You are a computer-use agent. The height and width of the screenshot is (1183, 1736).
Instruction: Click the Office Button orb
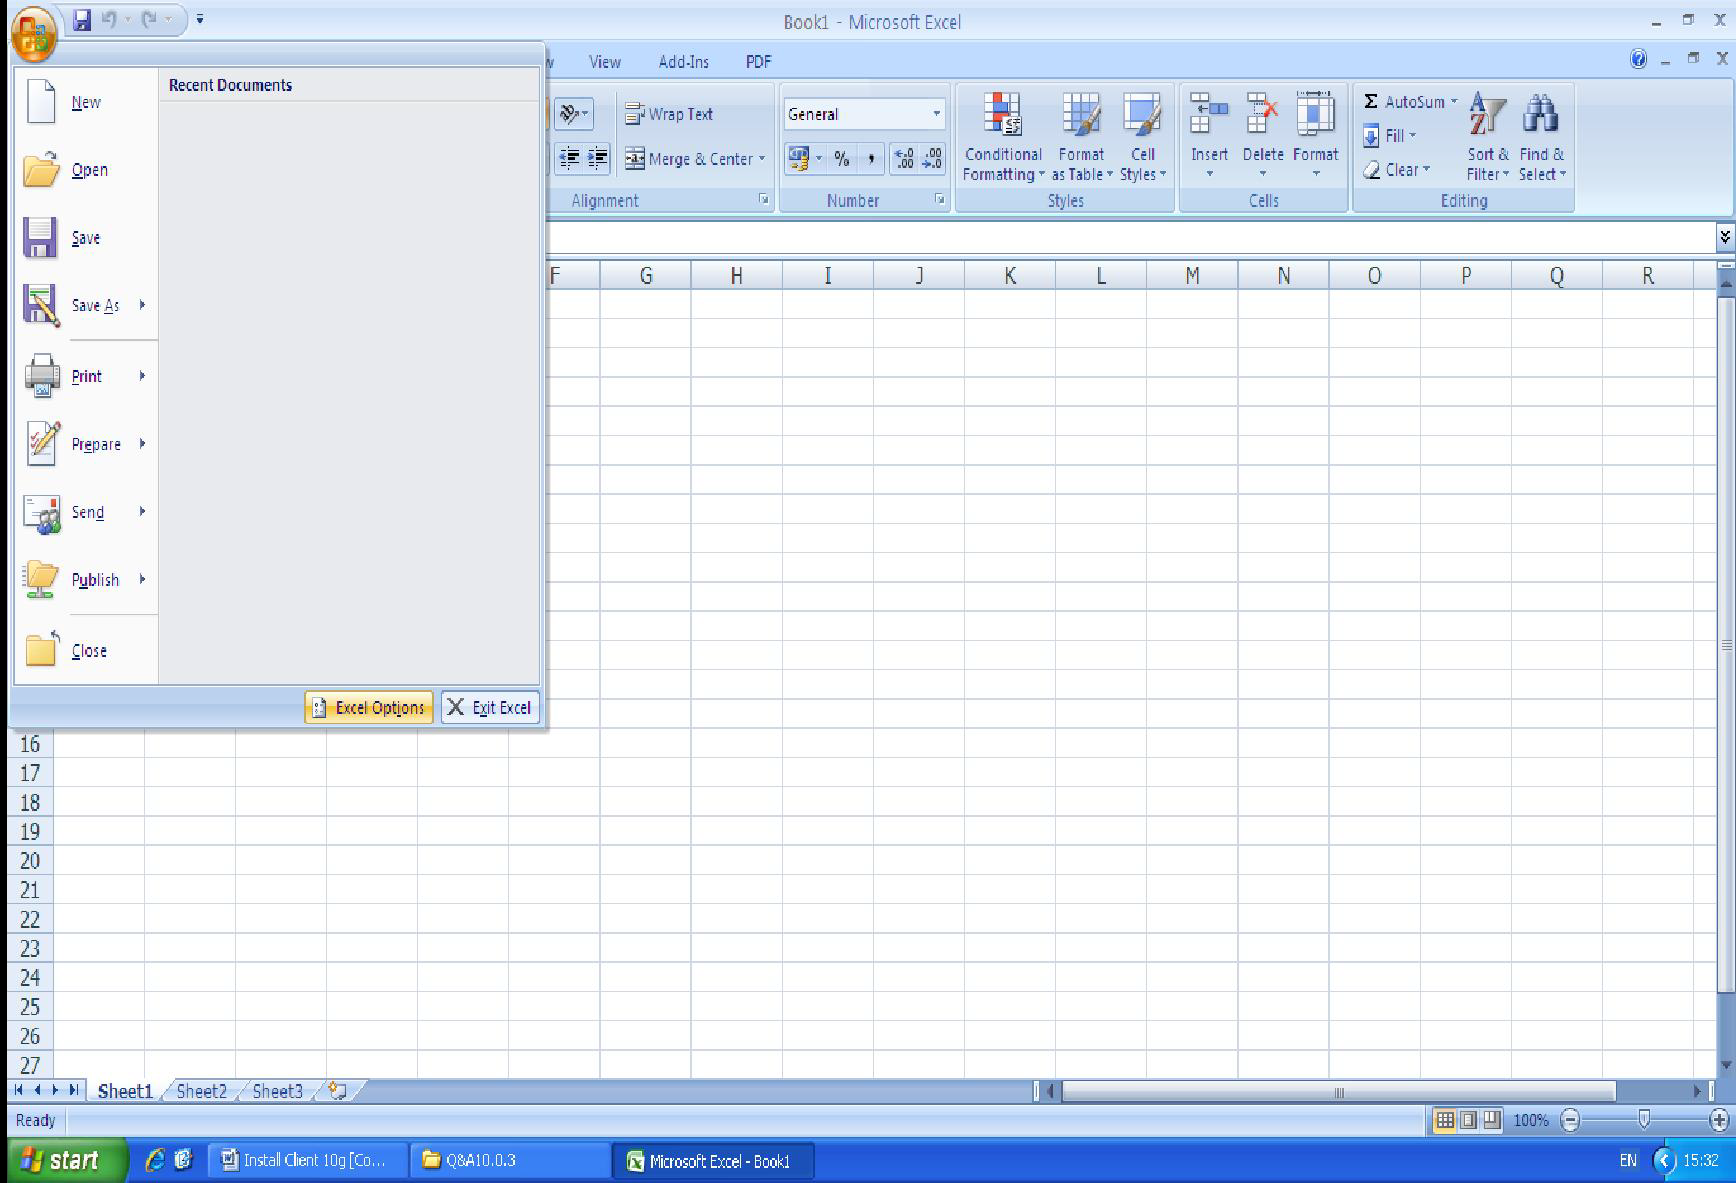point(33,34)
